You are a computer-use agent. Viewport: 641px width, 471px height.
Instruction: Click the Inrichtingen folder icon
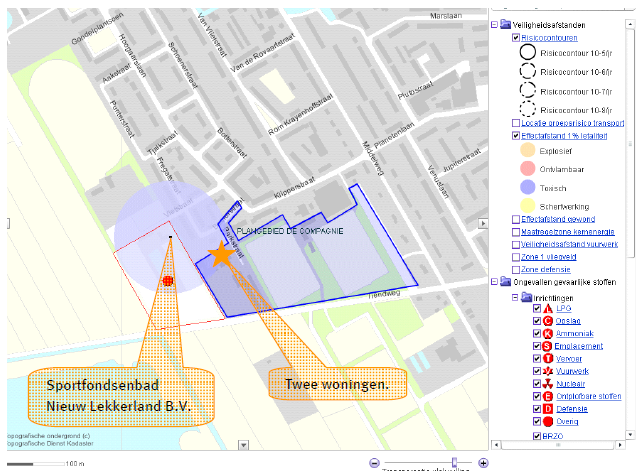(527, 297)
